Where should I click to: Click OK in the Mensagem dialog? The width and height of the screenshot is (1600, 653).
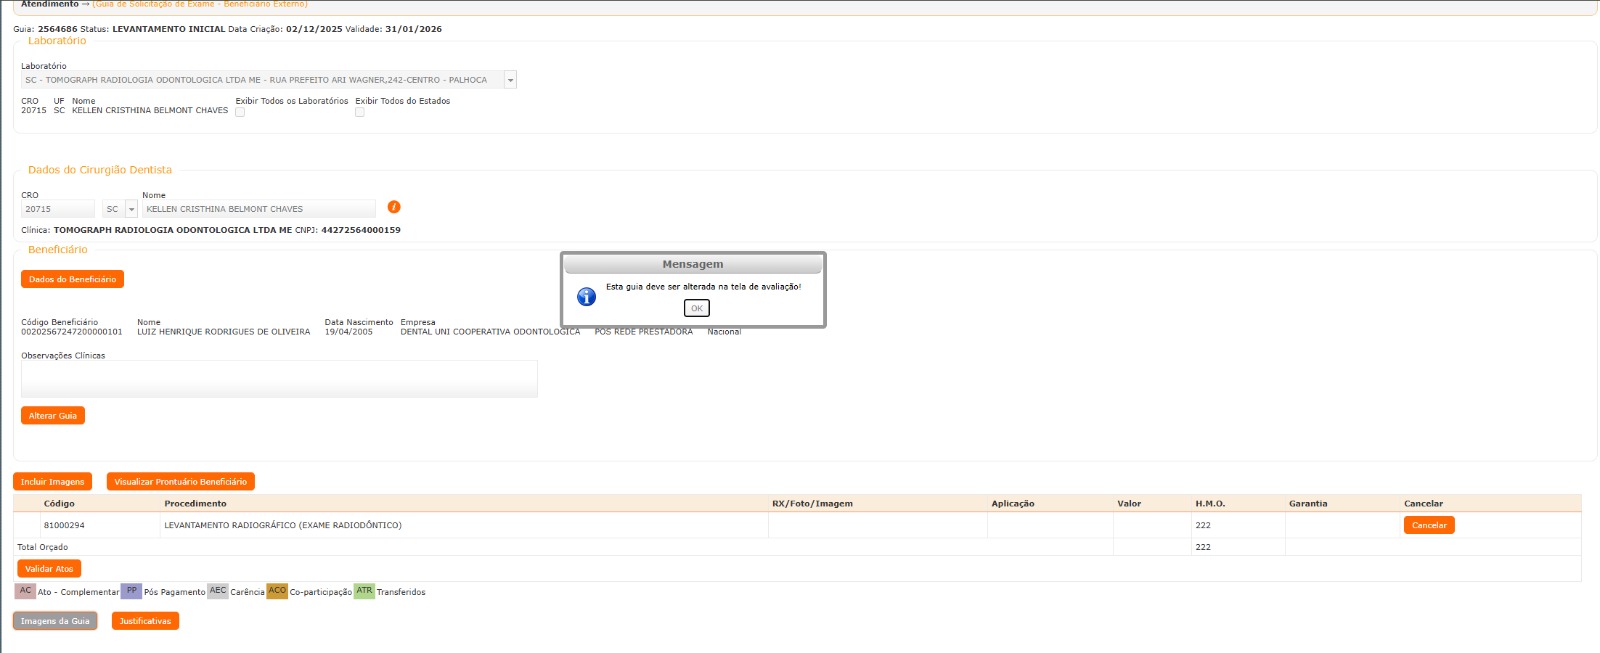pyautogui.click(x=697, y=308)
